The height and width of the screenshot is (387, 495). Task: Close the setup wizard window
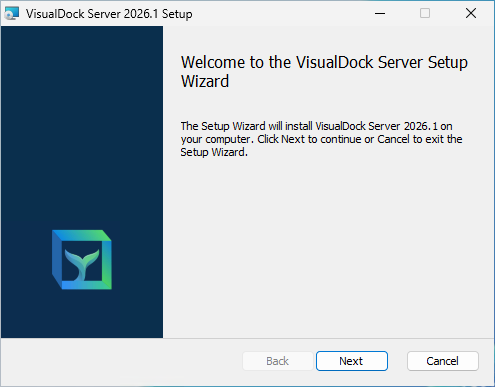[x=471, y=13]
